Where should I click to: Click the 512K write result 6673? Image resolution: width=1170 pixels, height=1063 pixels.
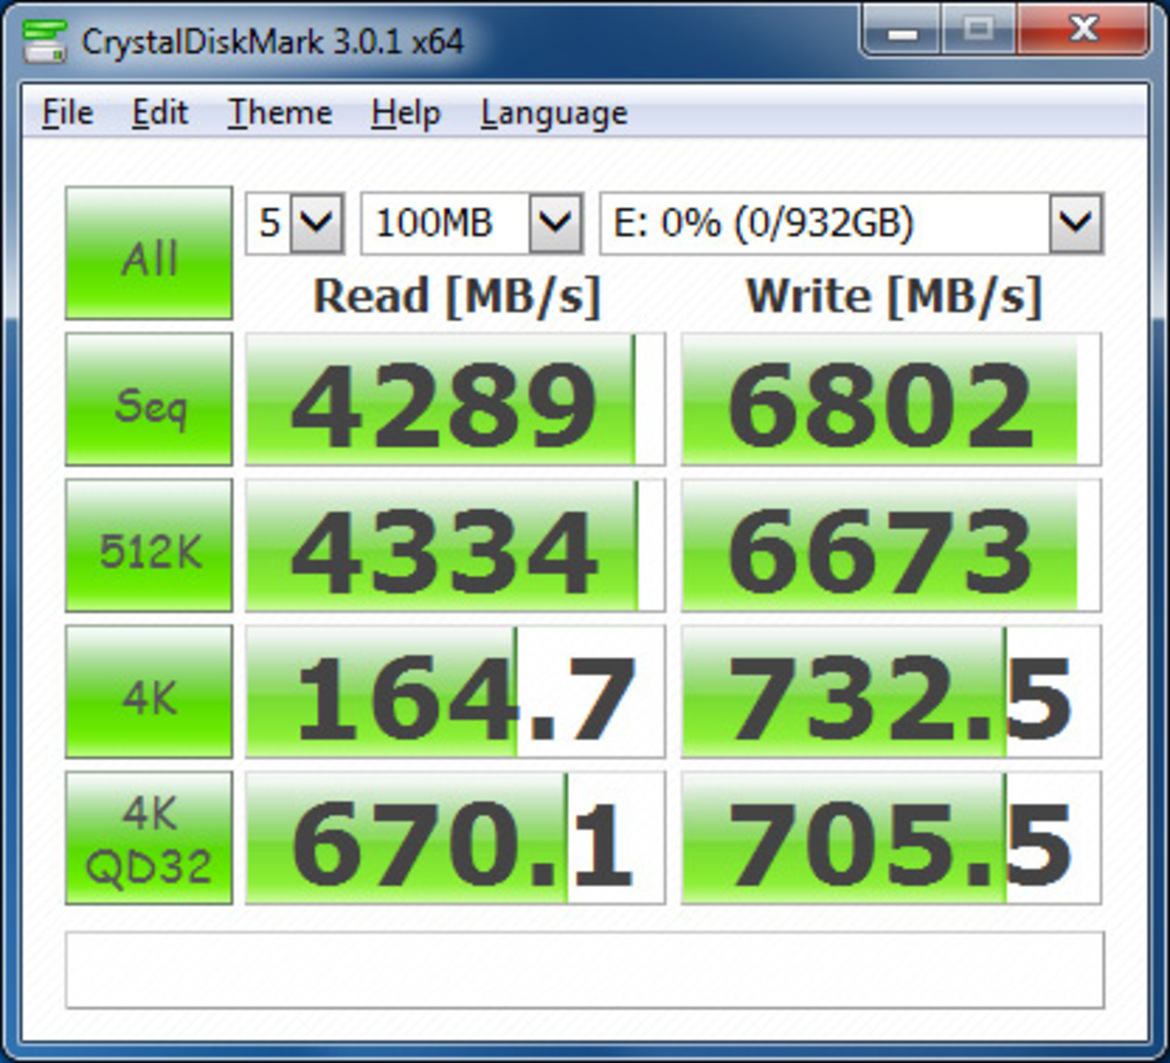tap(891, 545)
